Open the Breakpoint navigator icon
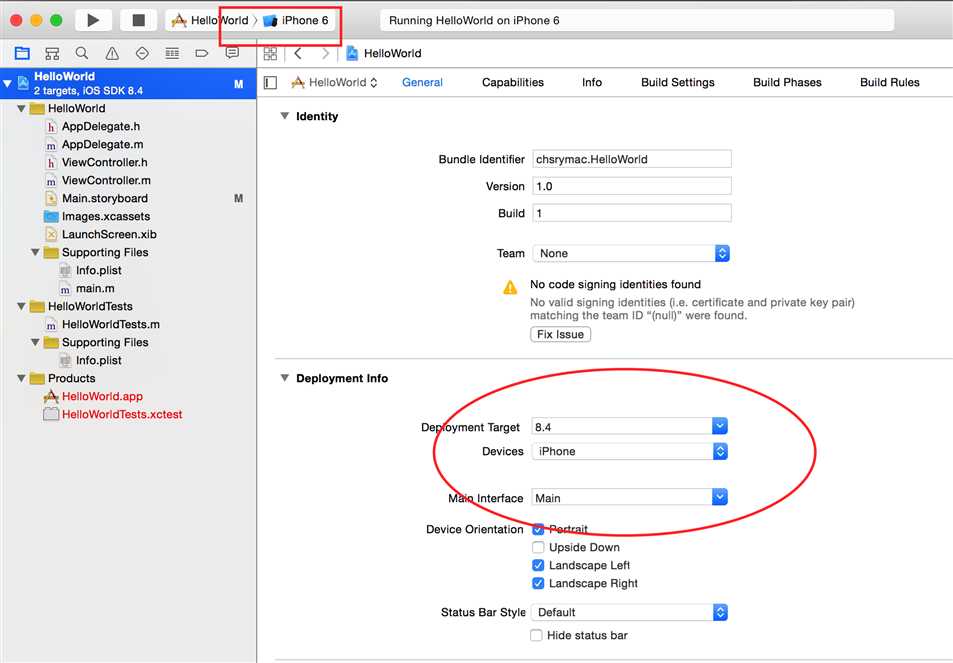The height and width of the screenshot is (663, 953). point(202,53)
